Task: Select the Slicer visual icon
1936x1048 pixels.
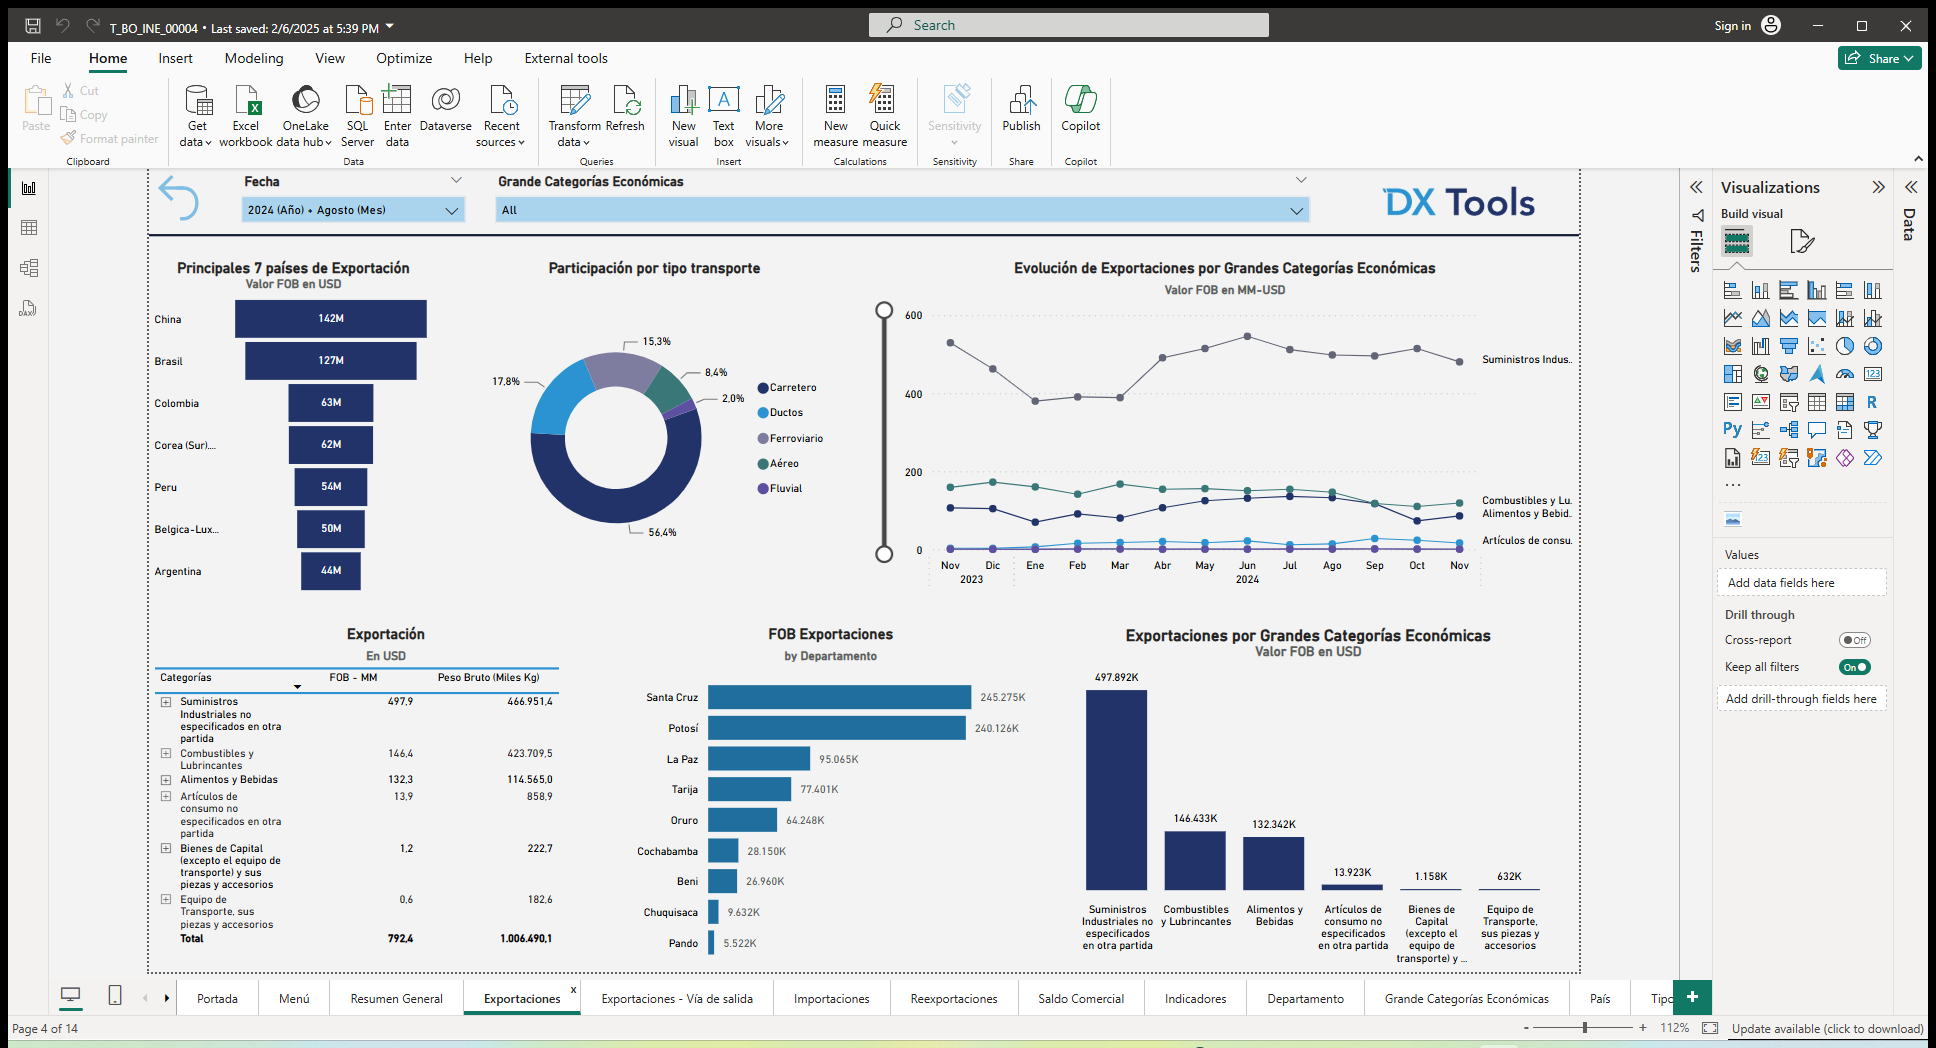Action: 1789,403
